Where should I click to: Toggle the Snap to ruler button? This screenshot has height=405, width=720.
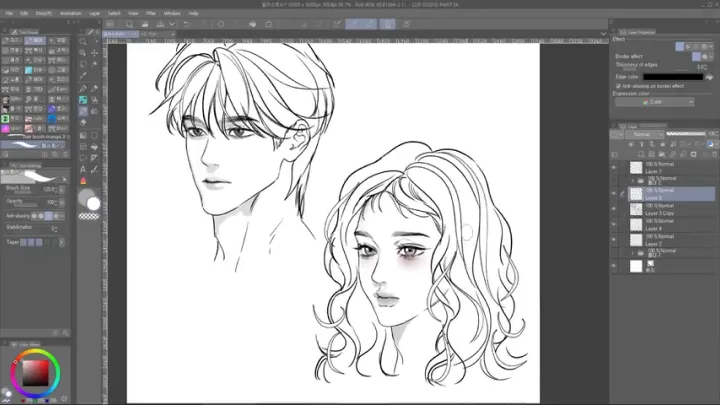[x=354, y=24]
